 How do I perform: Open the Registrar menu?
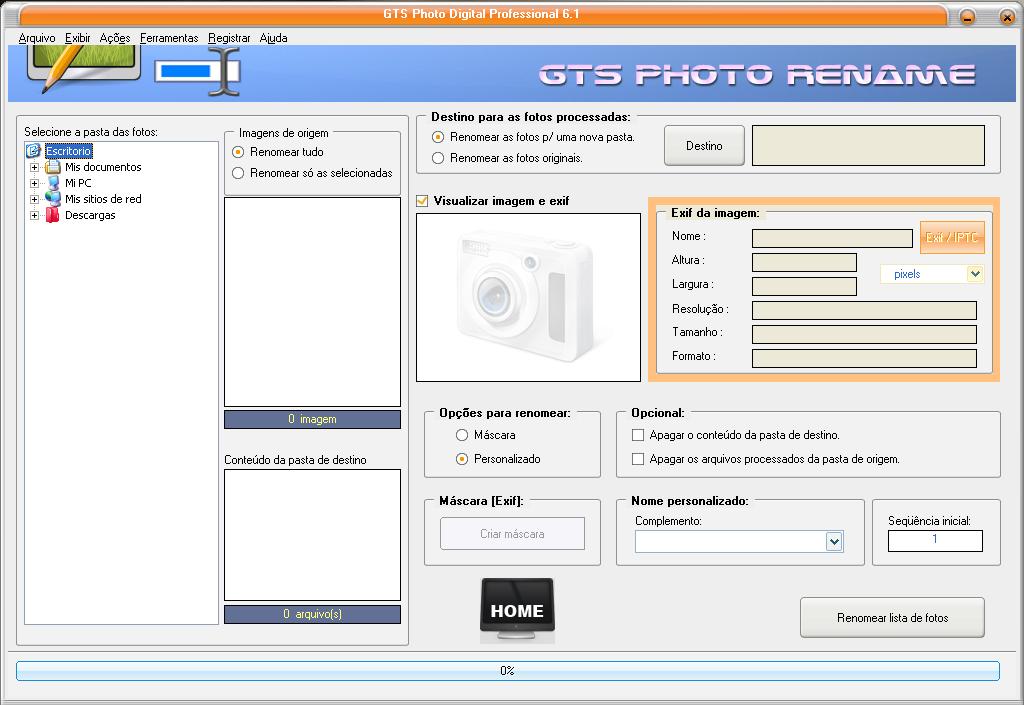(x=229, y=38)
